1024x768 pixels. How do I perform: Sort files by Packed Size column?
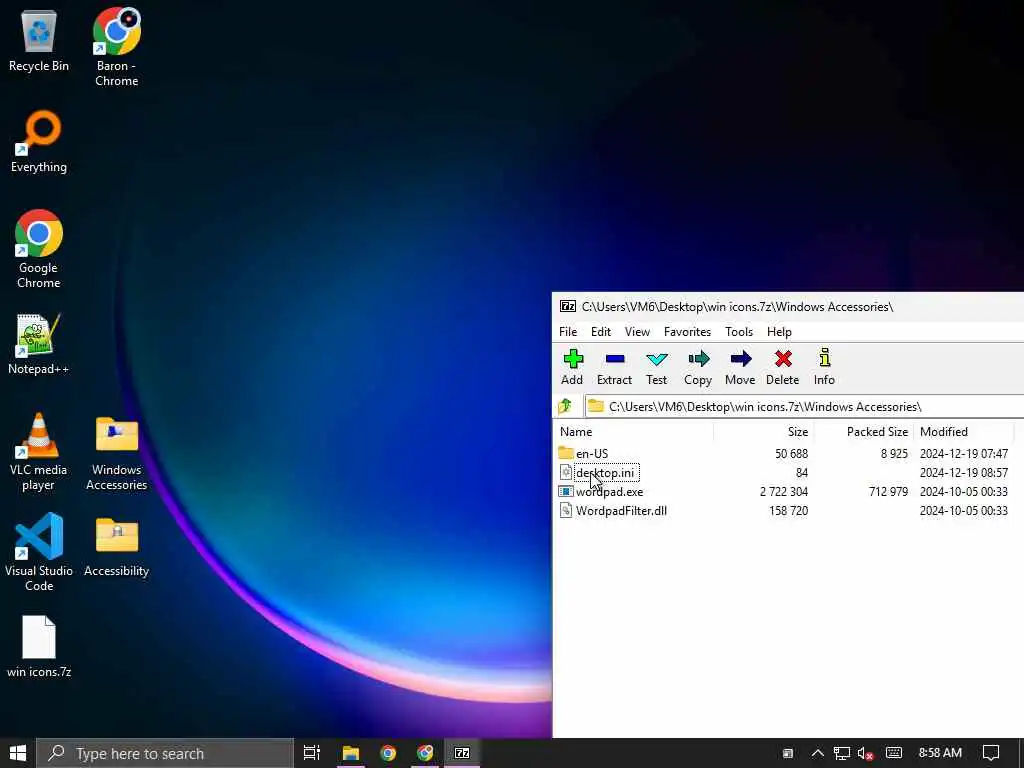(863, 432)
